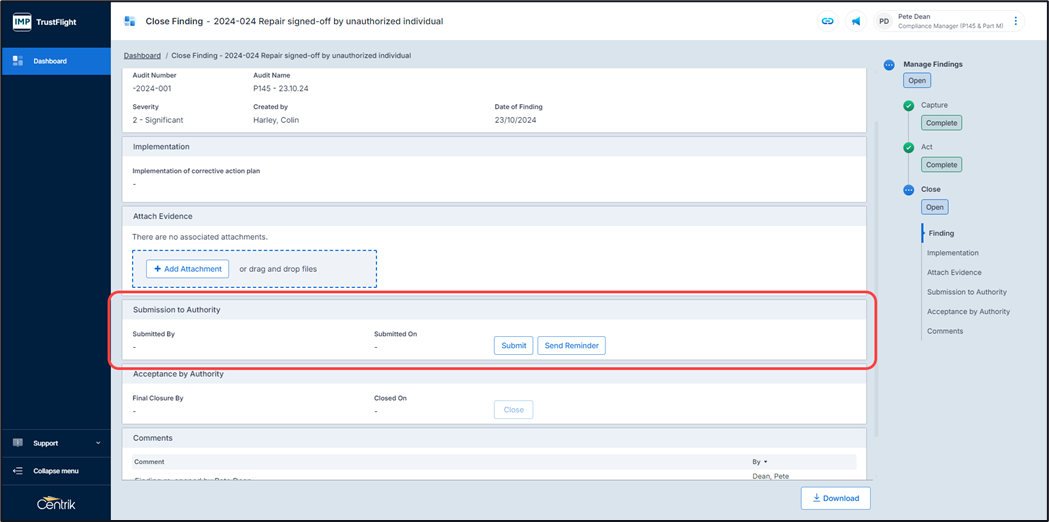Click the Submit button
The height and width of the screenshot is (522, 1049).
click(x=513, y=345)
